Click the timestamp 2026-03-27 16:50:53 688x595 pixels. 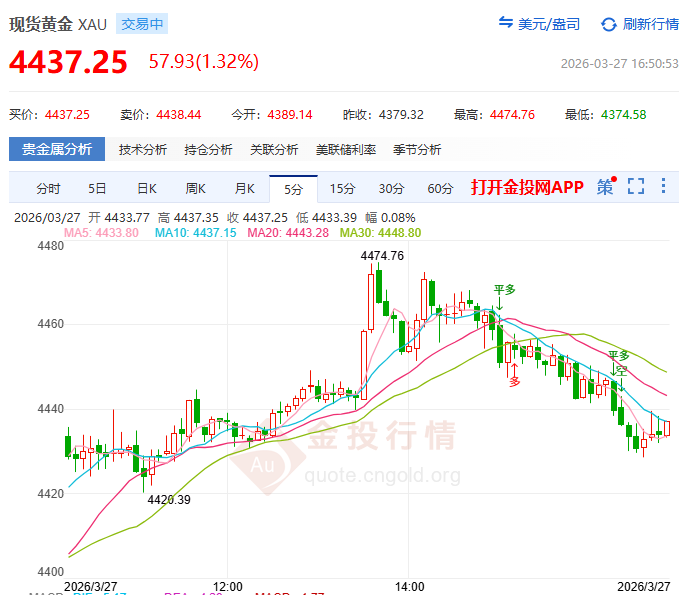(x=620, y=64)
